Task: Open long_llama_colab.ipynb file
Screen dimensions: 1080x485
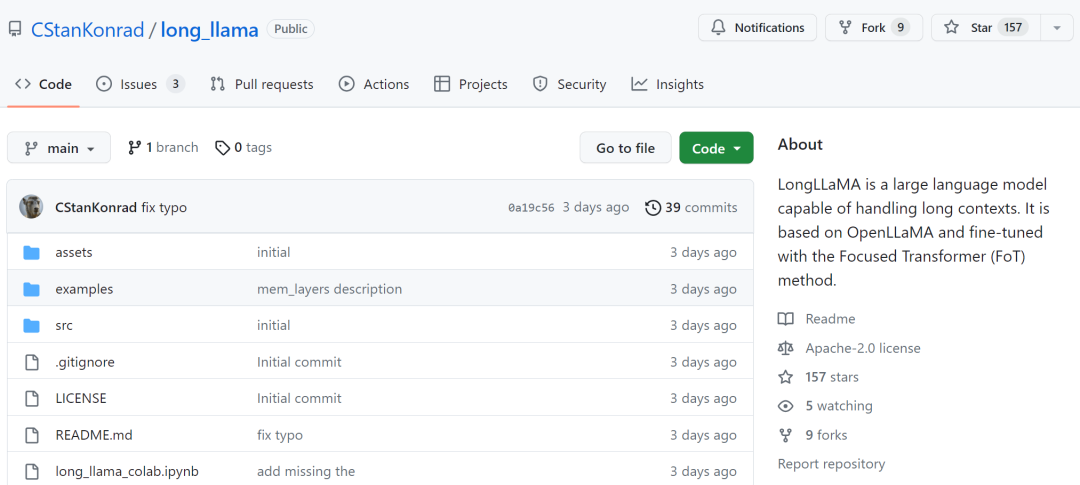Action: pyautogui.click(x=127, y=471)
